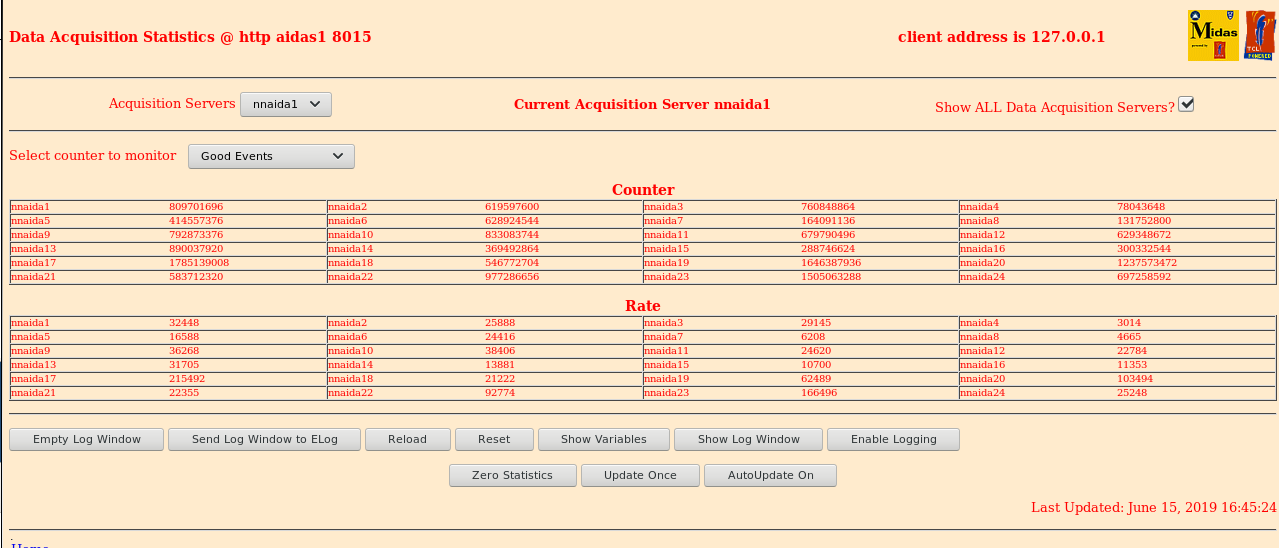Select rate value 25888
1279x548 pixels.
tap(500, 323)
